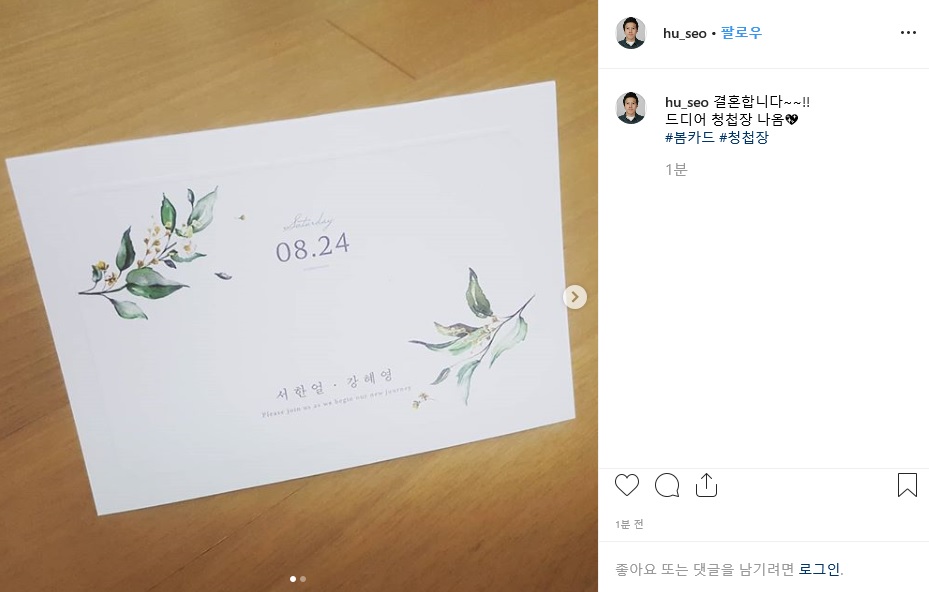This screenshot has width=929, height=592.
Task: Click the share upload icon
Action: pyautogui.click(x=706, y=485)
